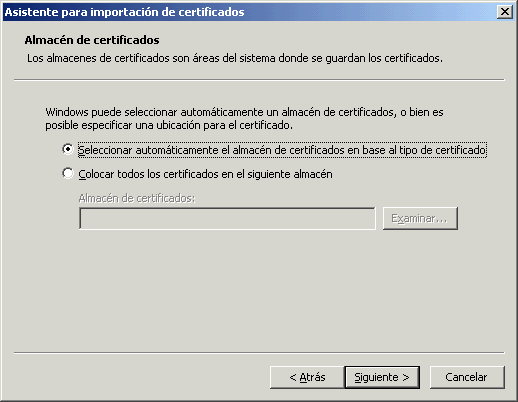Click the 'Asistente para importación de certificados' title bar
This screenshot has width=518, height=402.
click(x=125, y=12)
